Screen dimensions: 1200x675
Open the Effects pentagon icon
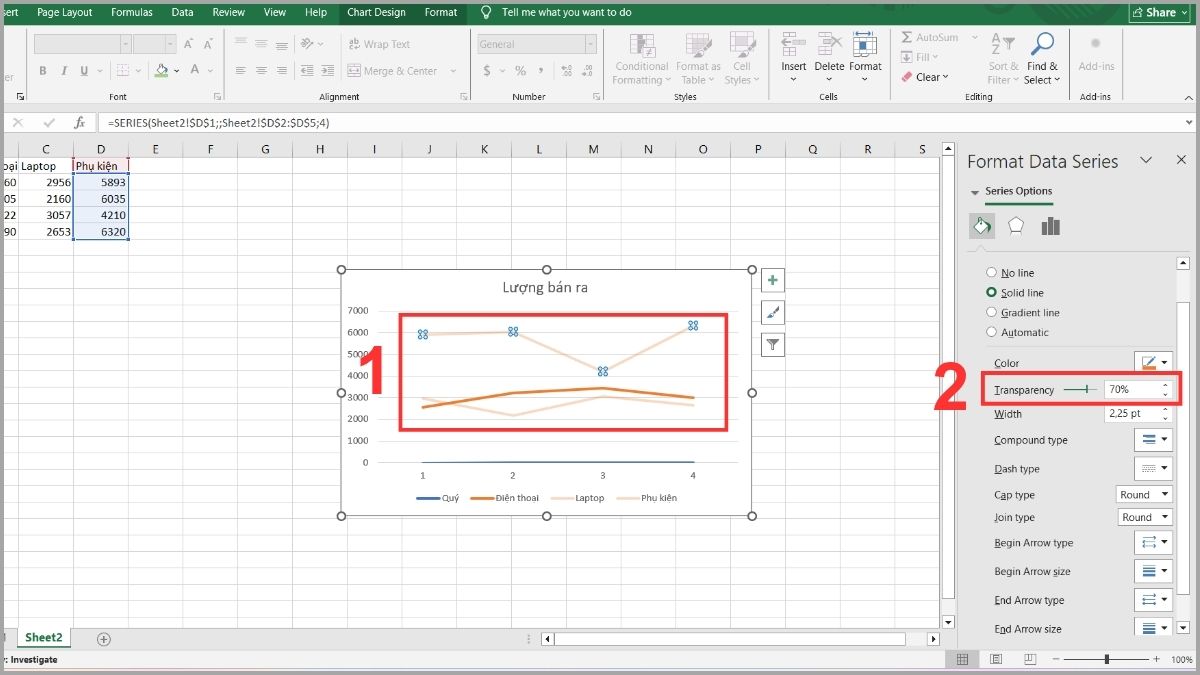1016,226
